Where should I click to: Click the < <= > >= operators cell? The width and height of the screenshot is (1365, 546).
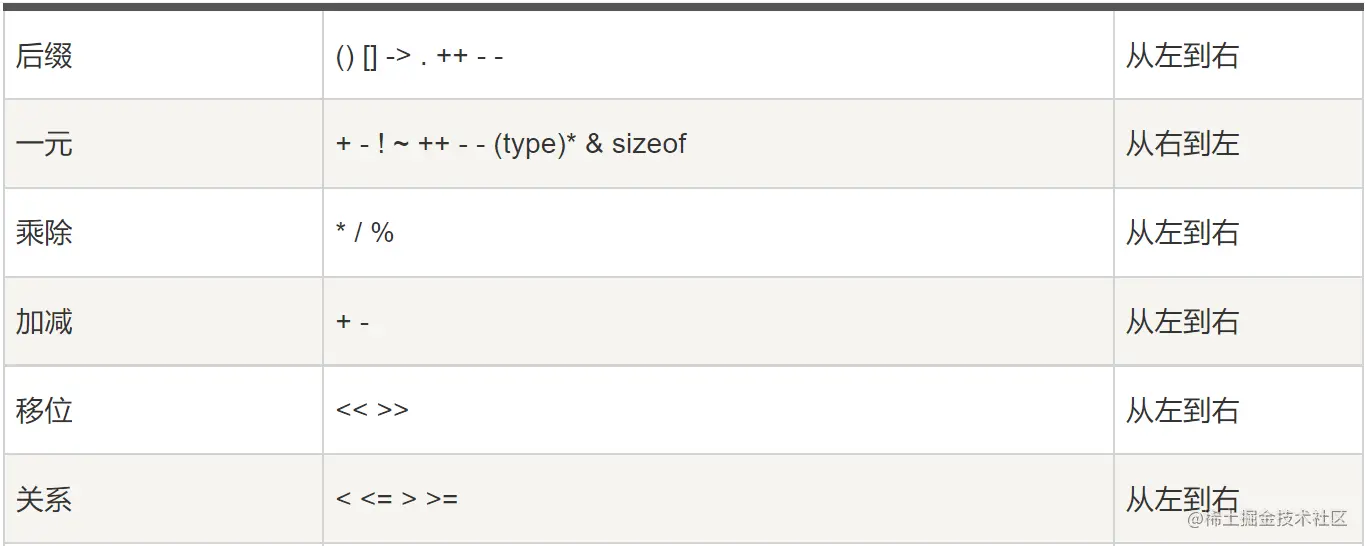(396, 499)
